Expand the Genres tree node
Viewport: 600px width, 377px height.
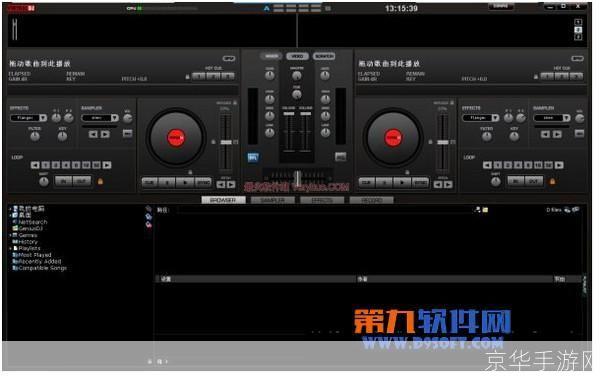10,235
